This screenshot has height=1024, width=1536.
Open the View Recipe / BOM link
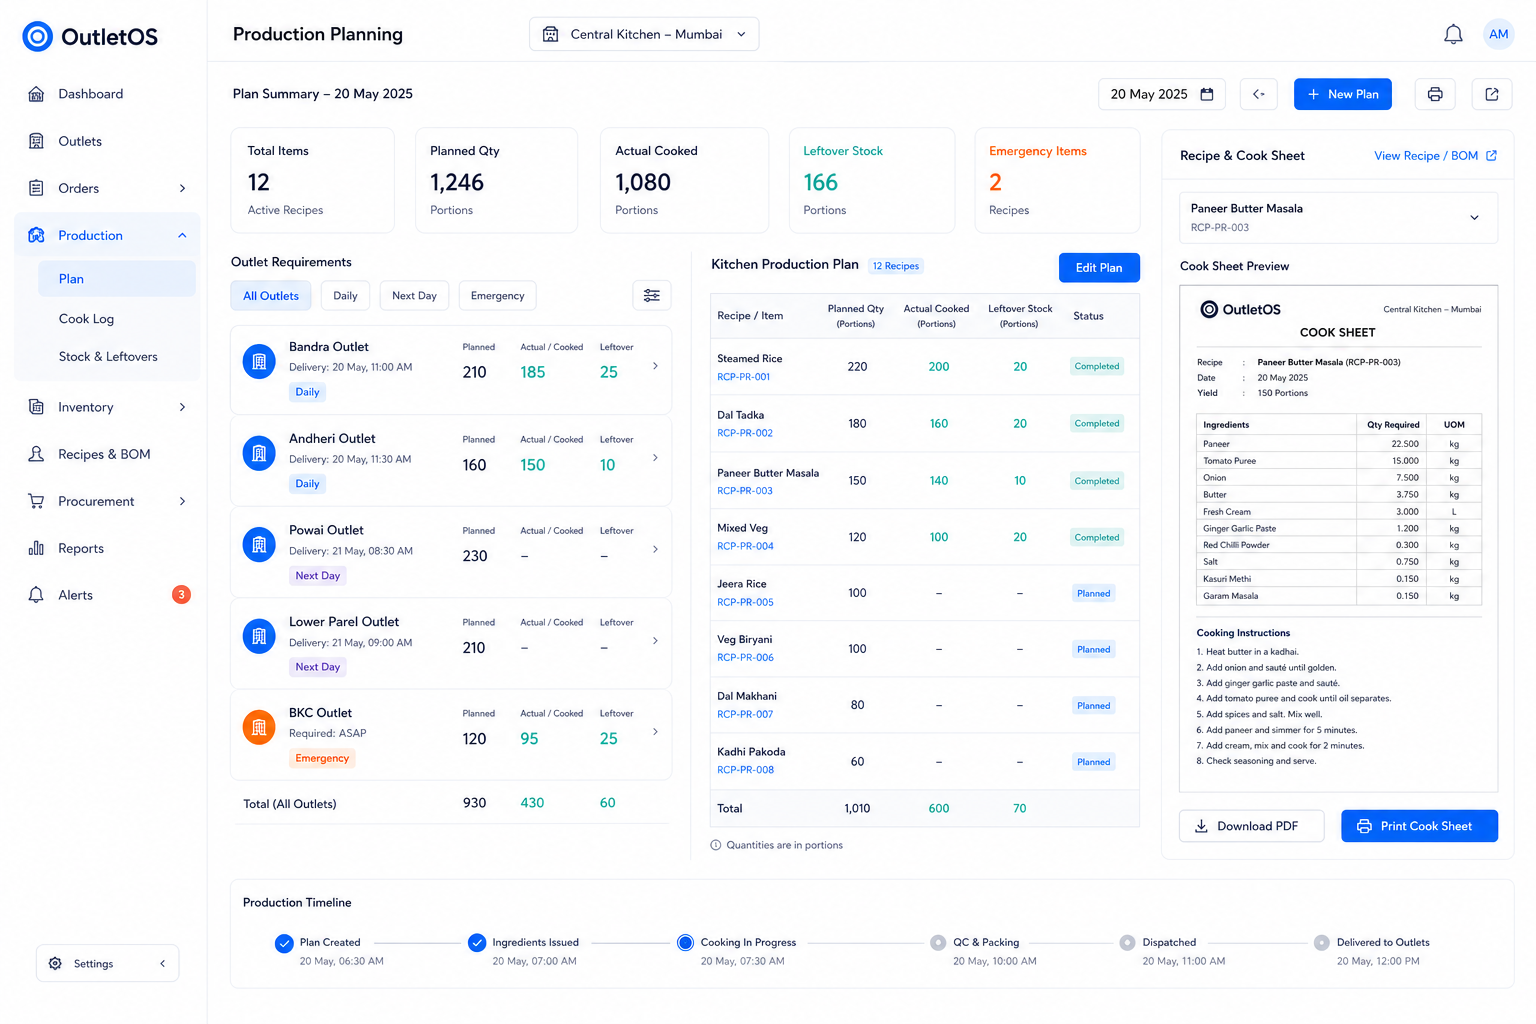1435,156
